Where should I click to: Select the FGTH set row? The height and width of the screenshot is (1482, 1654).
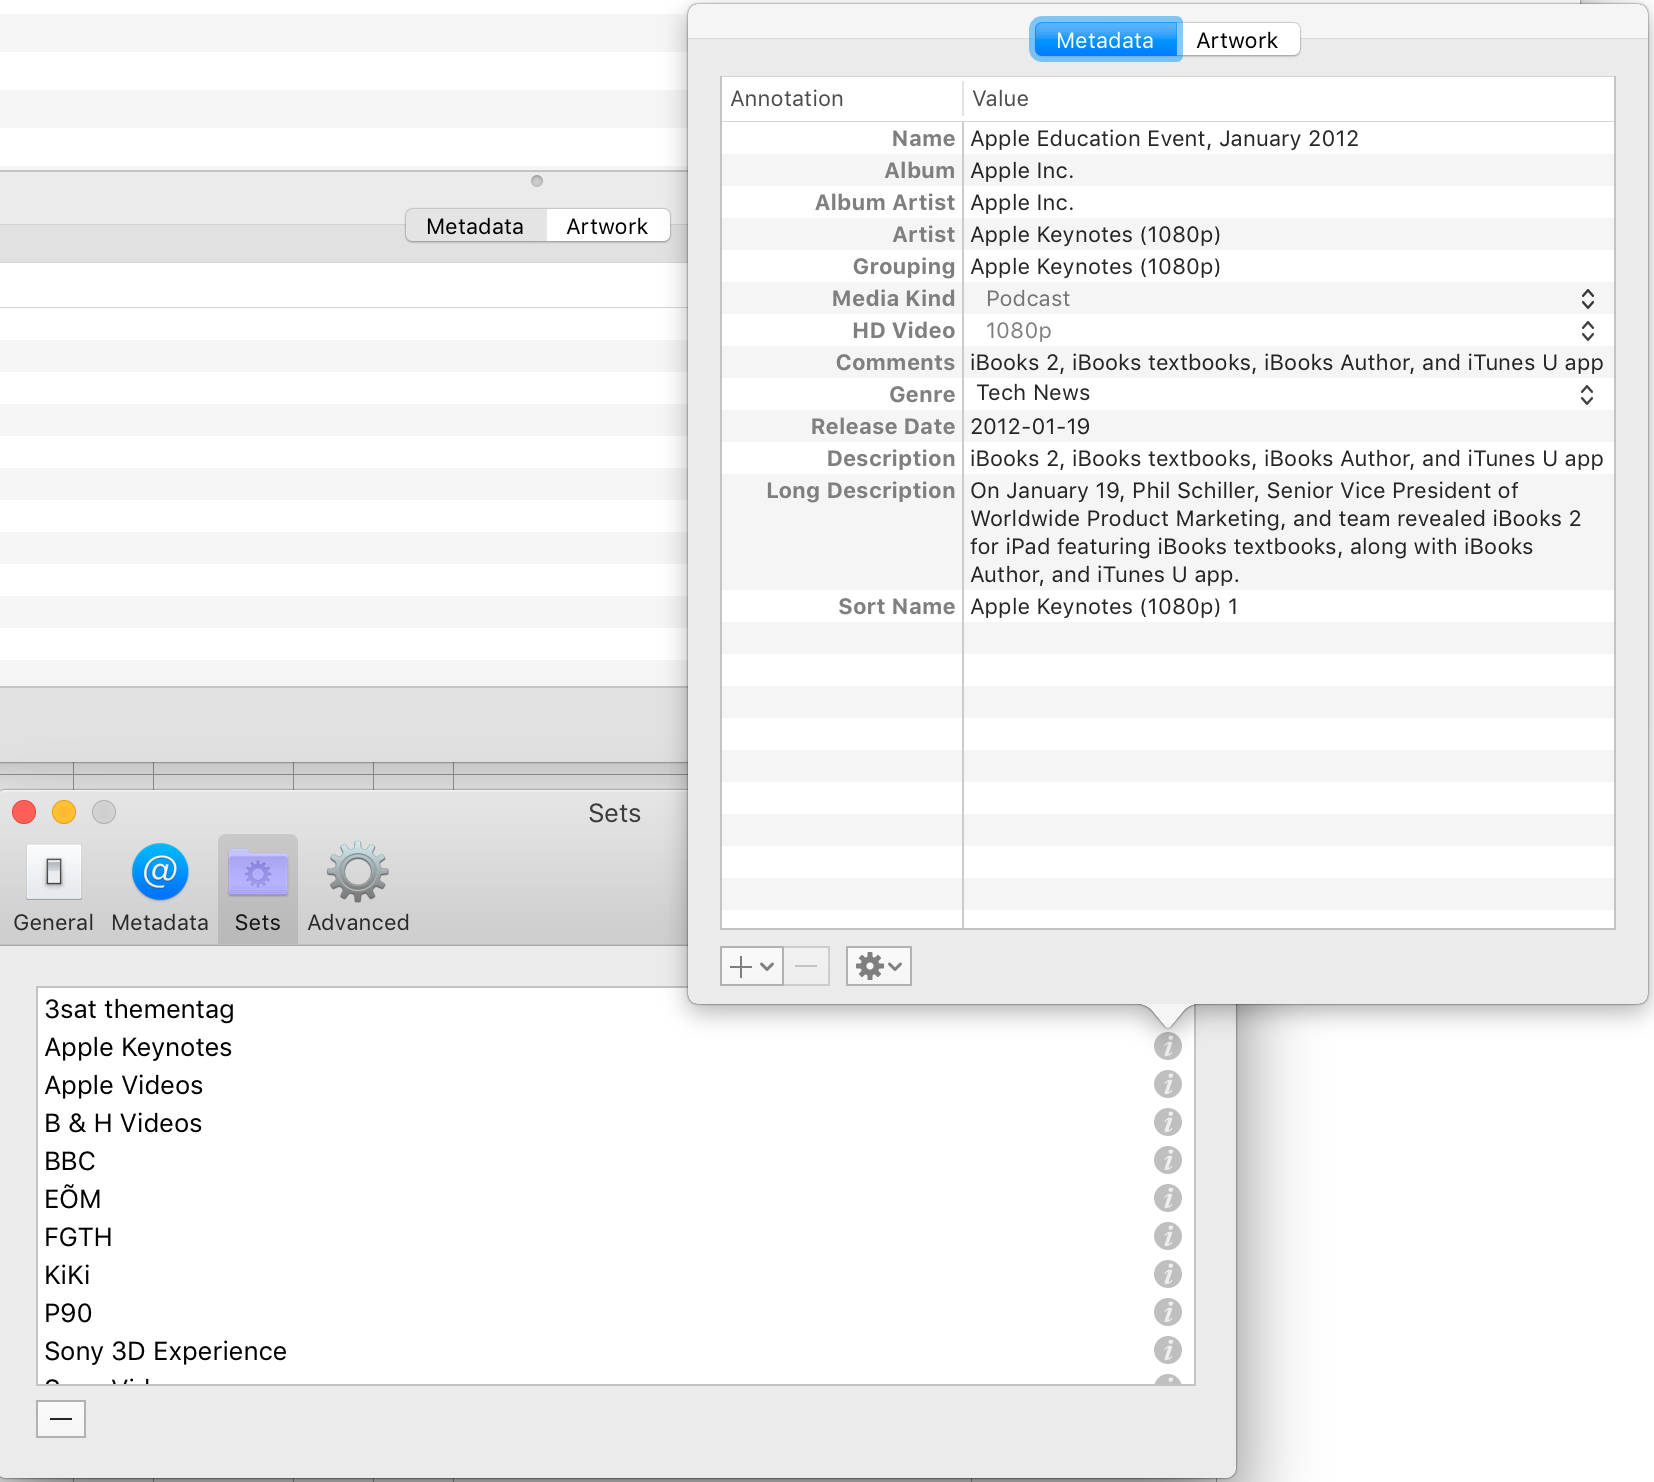coord(615,1237)
